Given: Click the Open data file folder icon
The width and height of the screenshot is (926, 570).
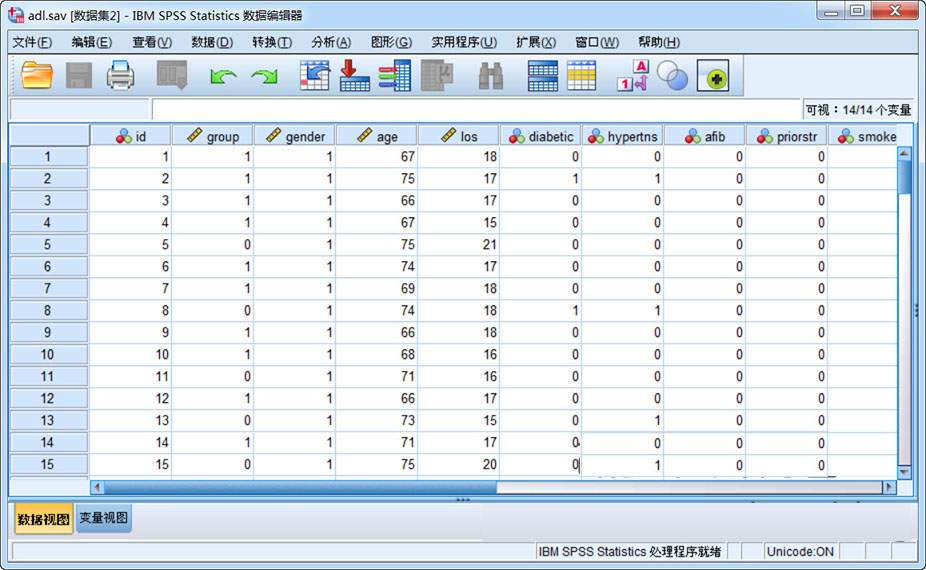Looking at the screenshot, I should tap(37, 75).
